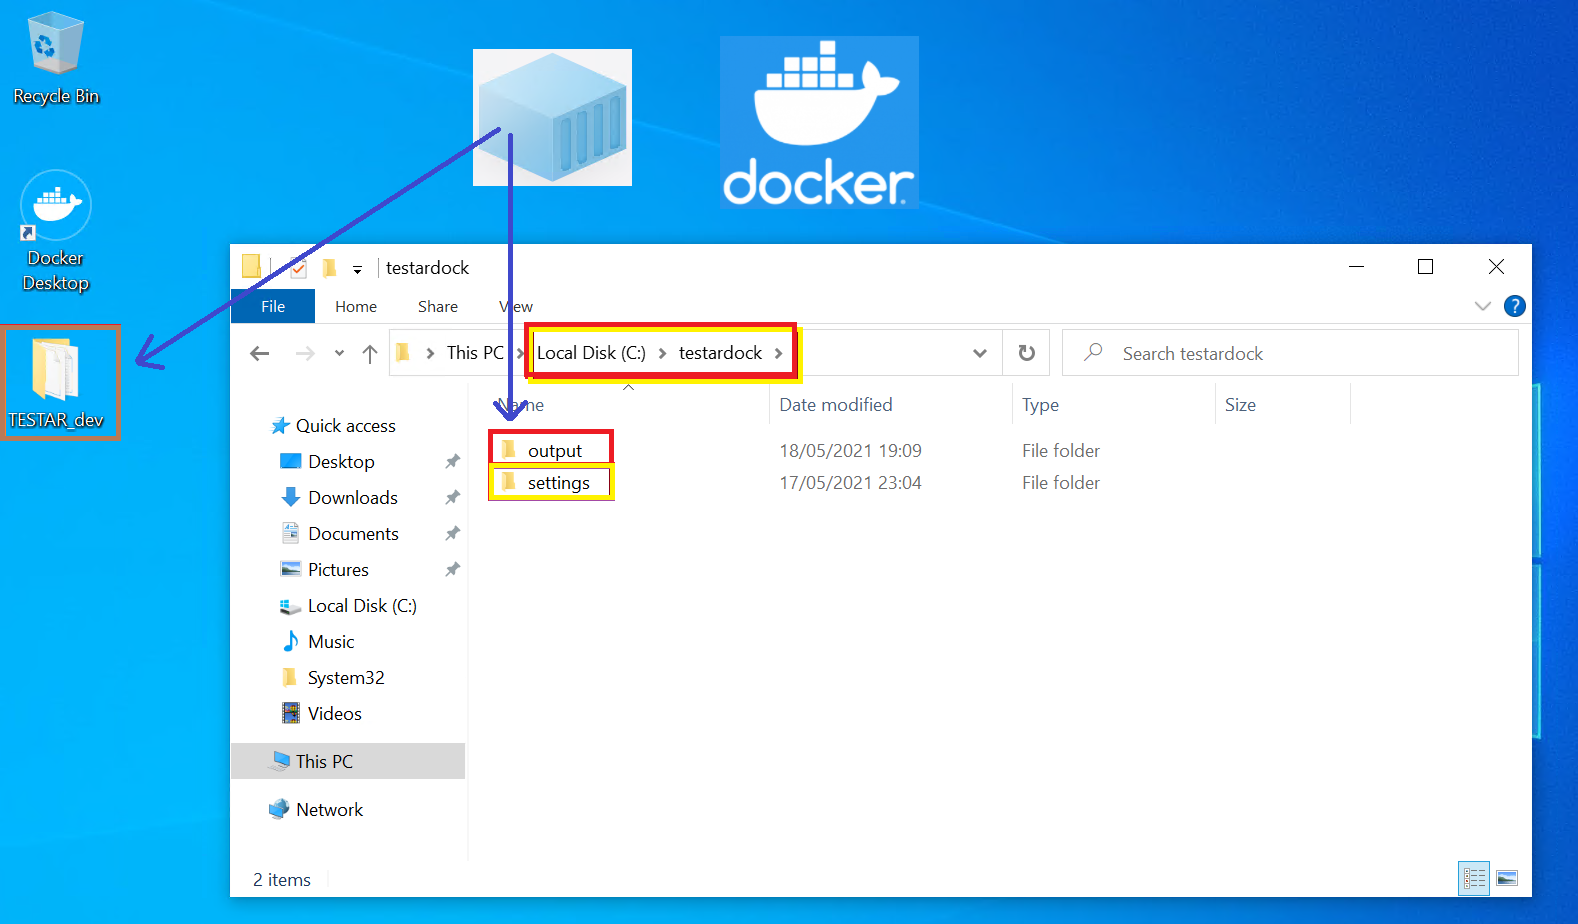This screenshot has width=1578, height=924.
Task: Open Local Disk (C:) in navigation pane
Action: click(x=361, y=606)
